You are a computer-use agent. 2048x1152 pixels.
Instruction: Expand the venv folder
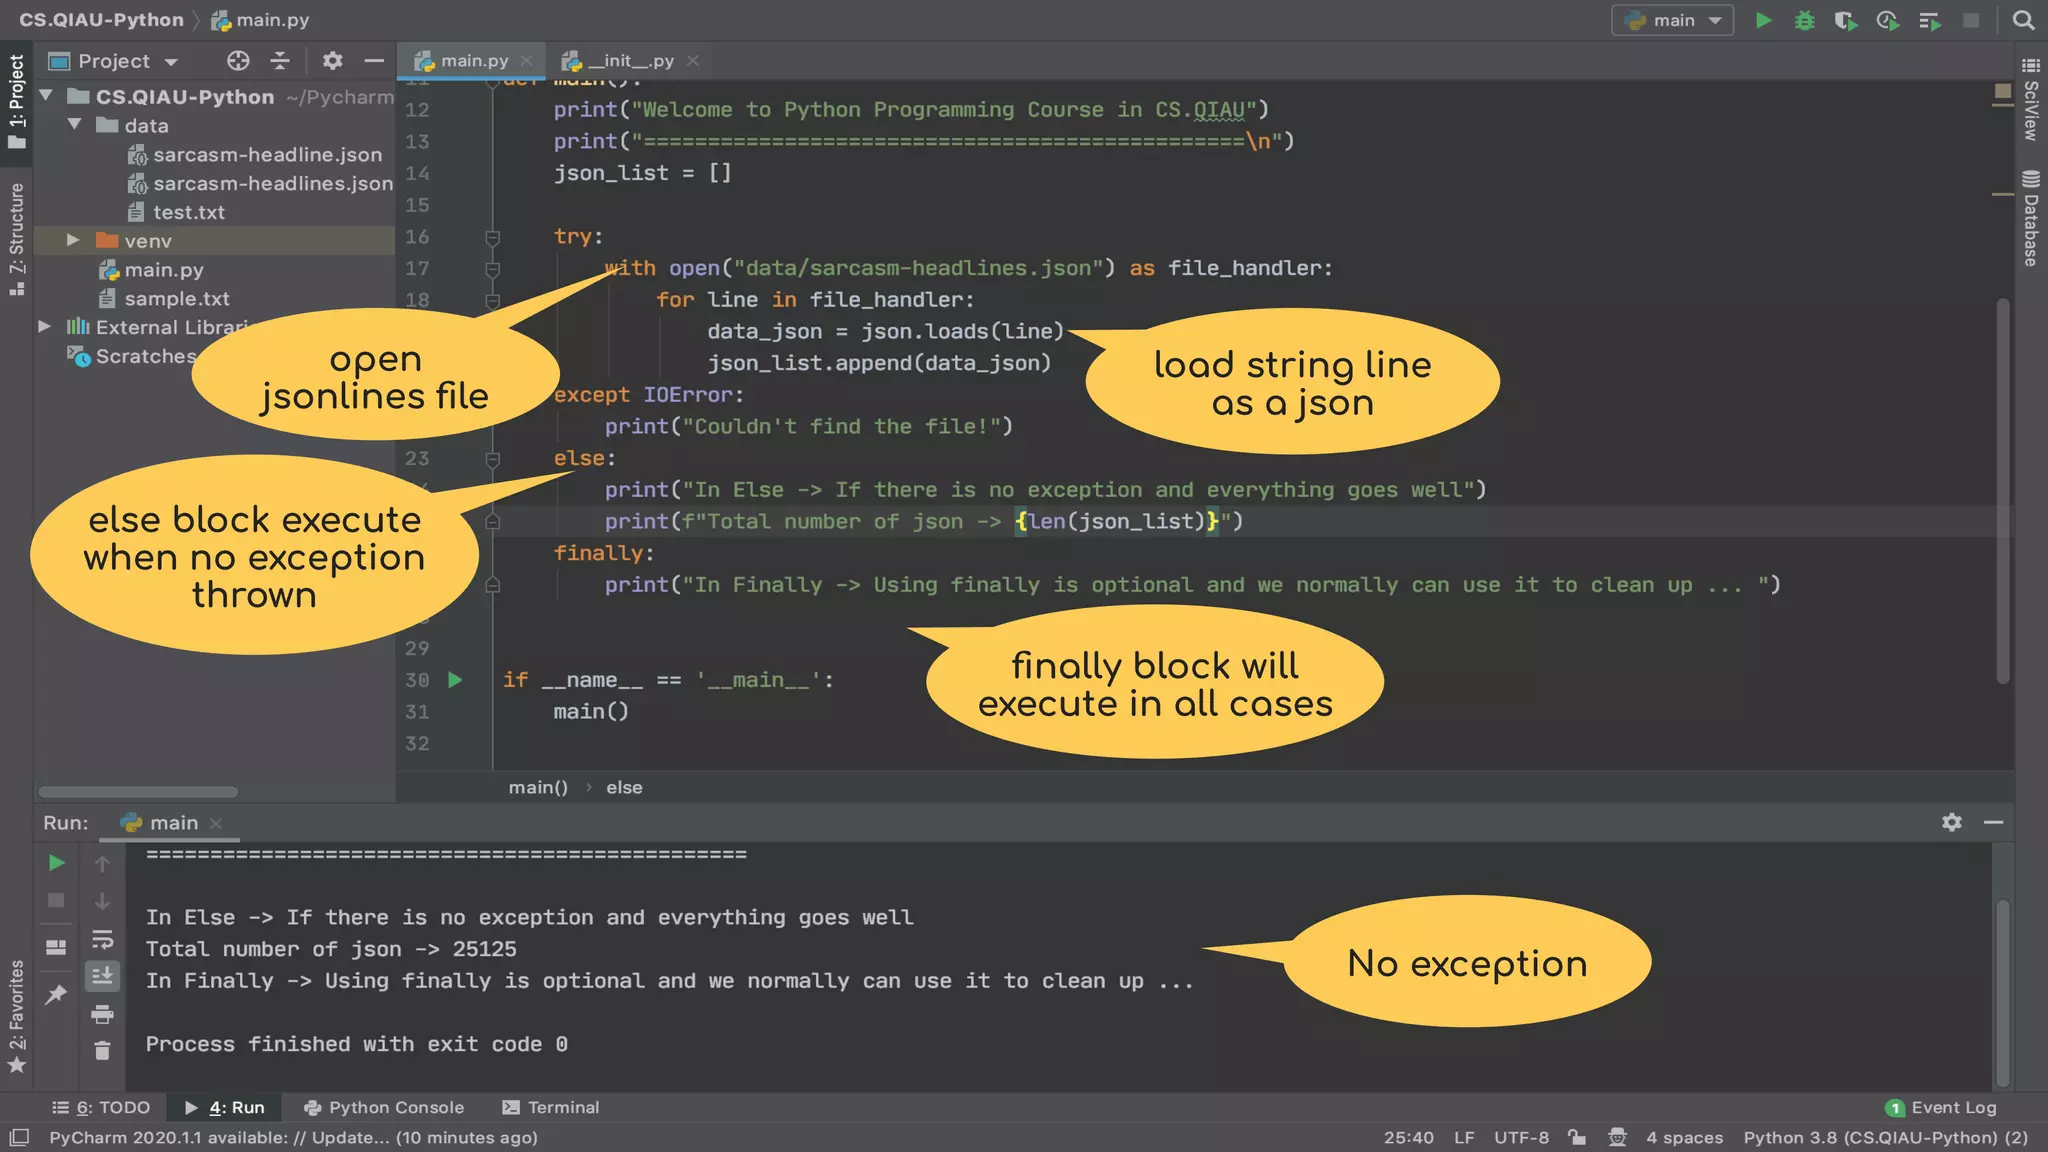tap(73, 240)
